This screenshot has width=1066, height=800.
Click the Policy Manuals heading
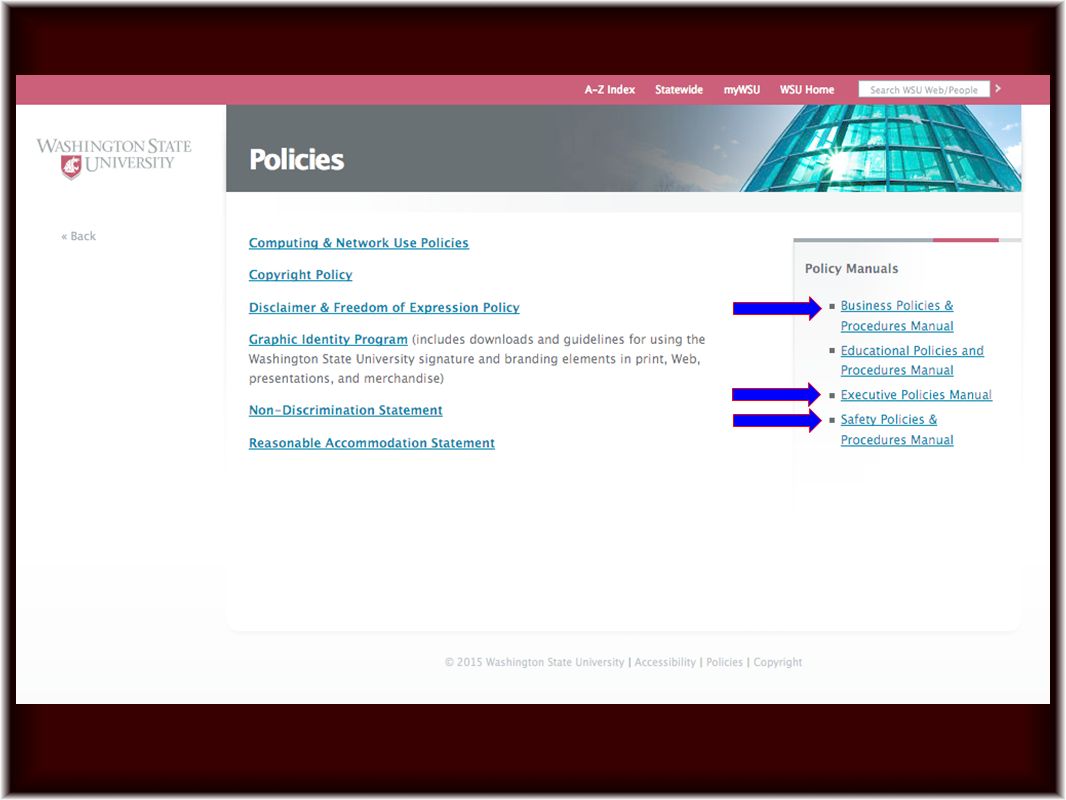[x=851, y=268]
